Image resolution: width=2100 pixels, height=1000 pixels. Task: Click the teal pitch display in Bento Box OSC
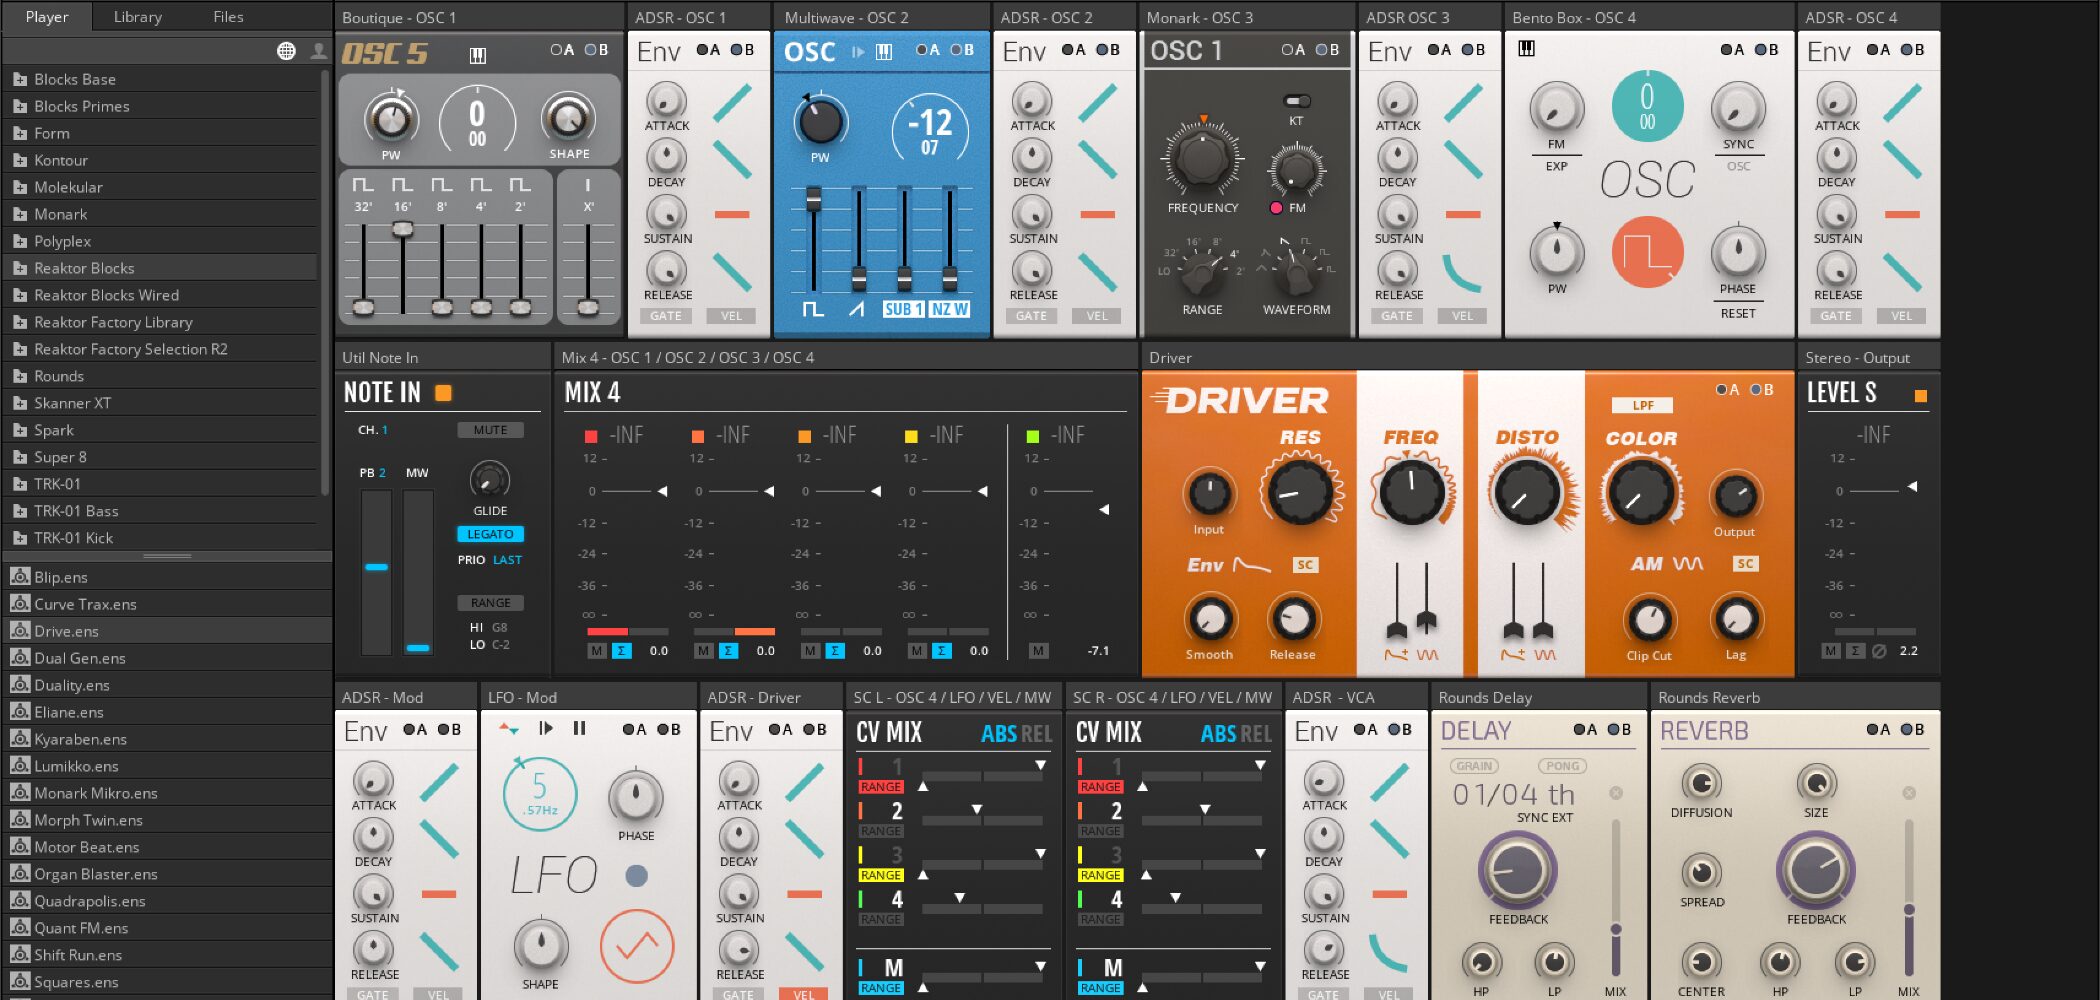click(x=1647, y=106)
